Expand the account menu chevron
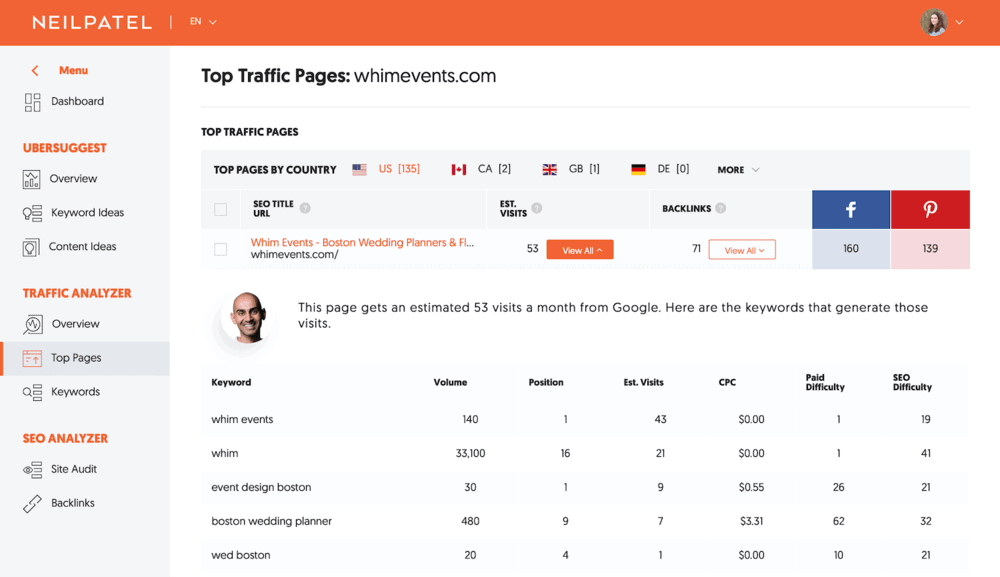 click(x=959, y=22)
